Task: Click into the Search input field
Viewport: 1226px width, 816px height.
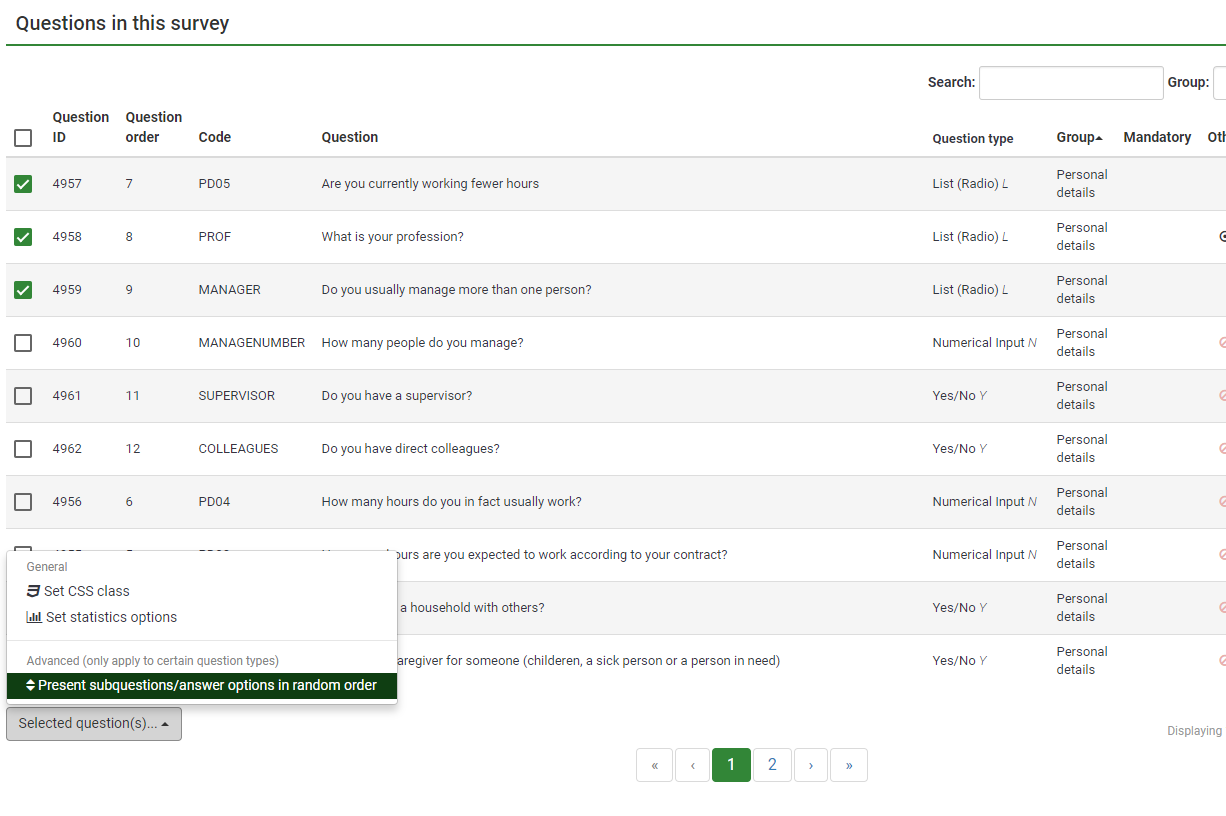Action: [x=1070, y=83]
